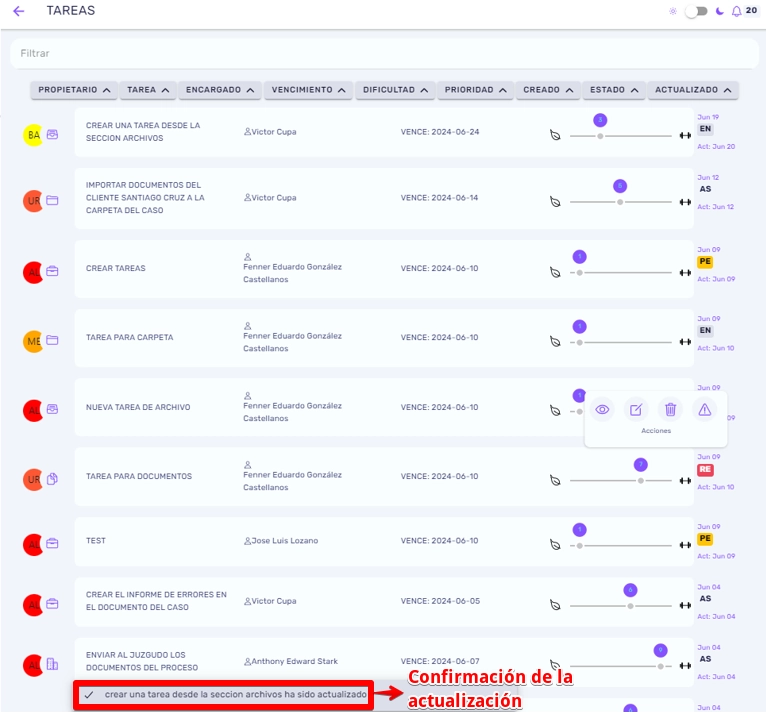Screen dimensions: 766x717
Task: Open the notifications bell
Action: (x=736, y=11)
